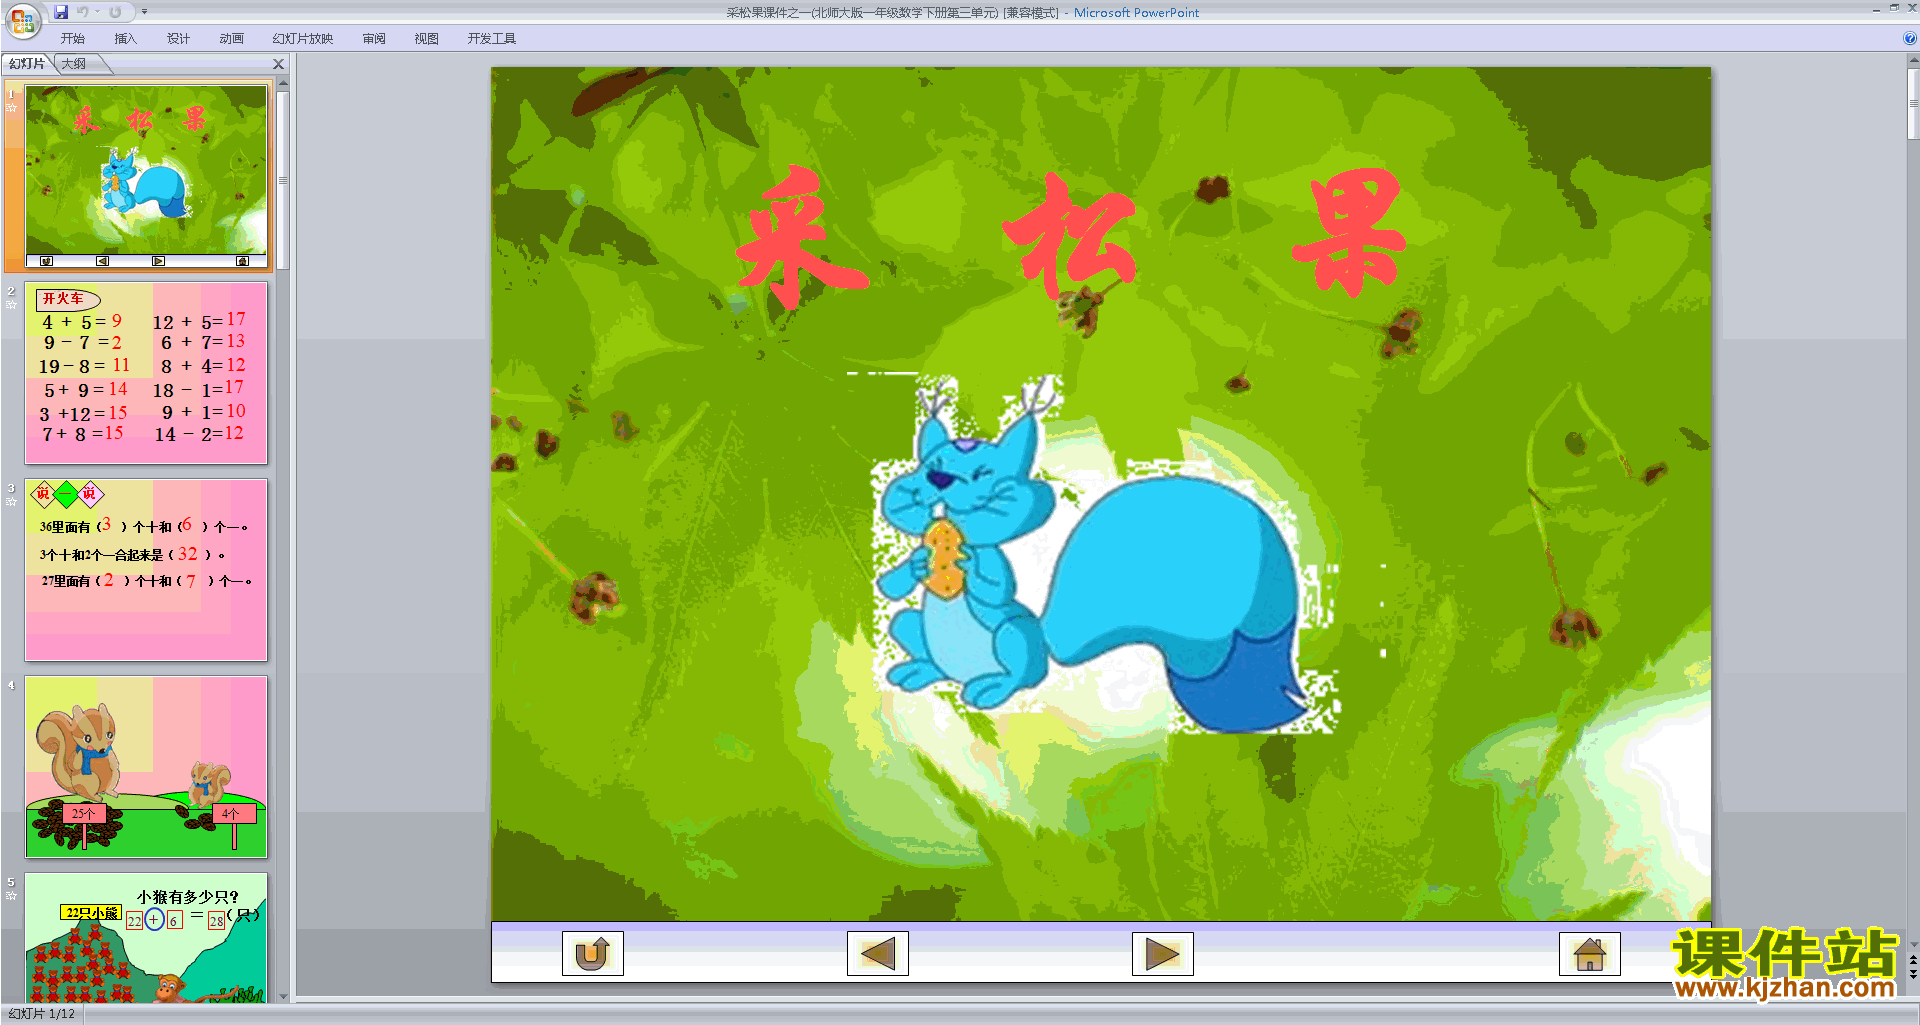
Task: Click the previous slide left-arrow action button
Action: (x=877, y=953)
